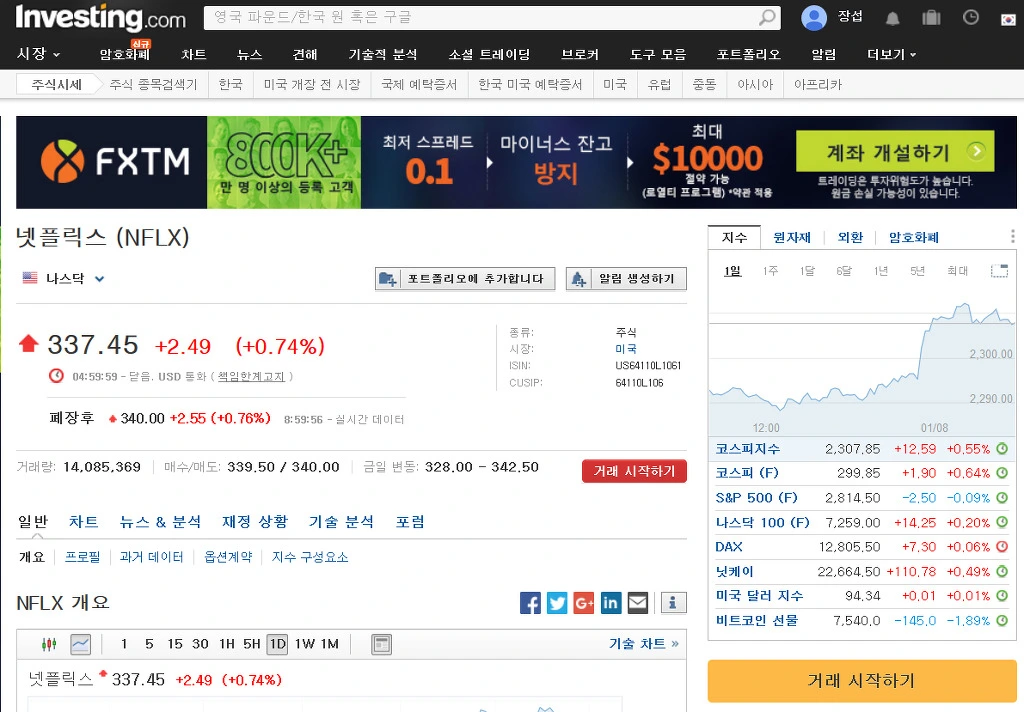Switch to sidebar 암호화폐 tab
Image resolution: width=1024 pixels, height=712 pixels.
914,238
